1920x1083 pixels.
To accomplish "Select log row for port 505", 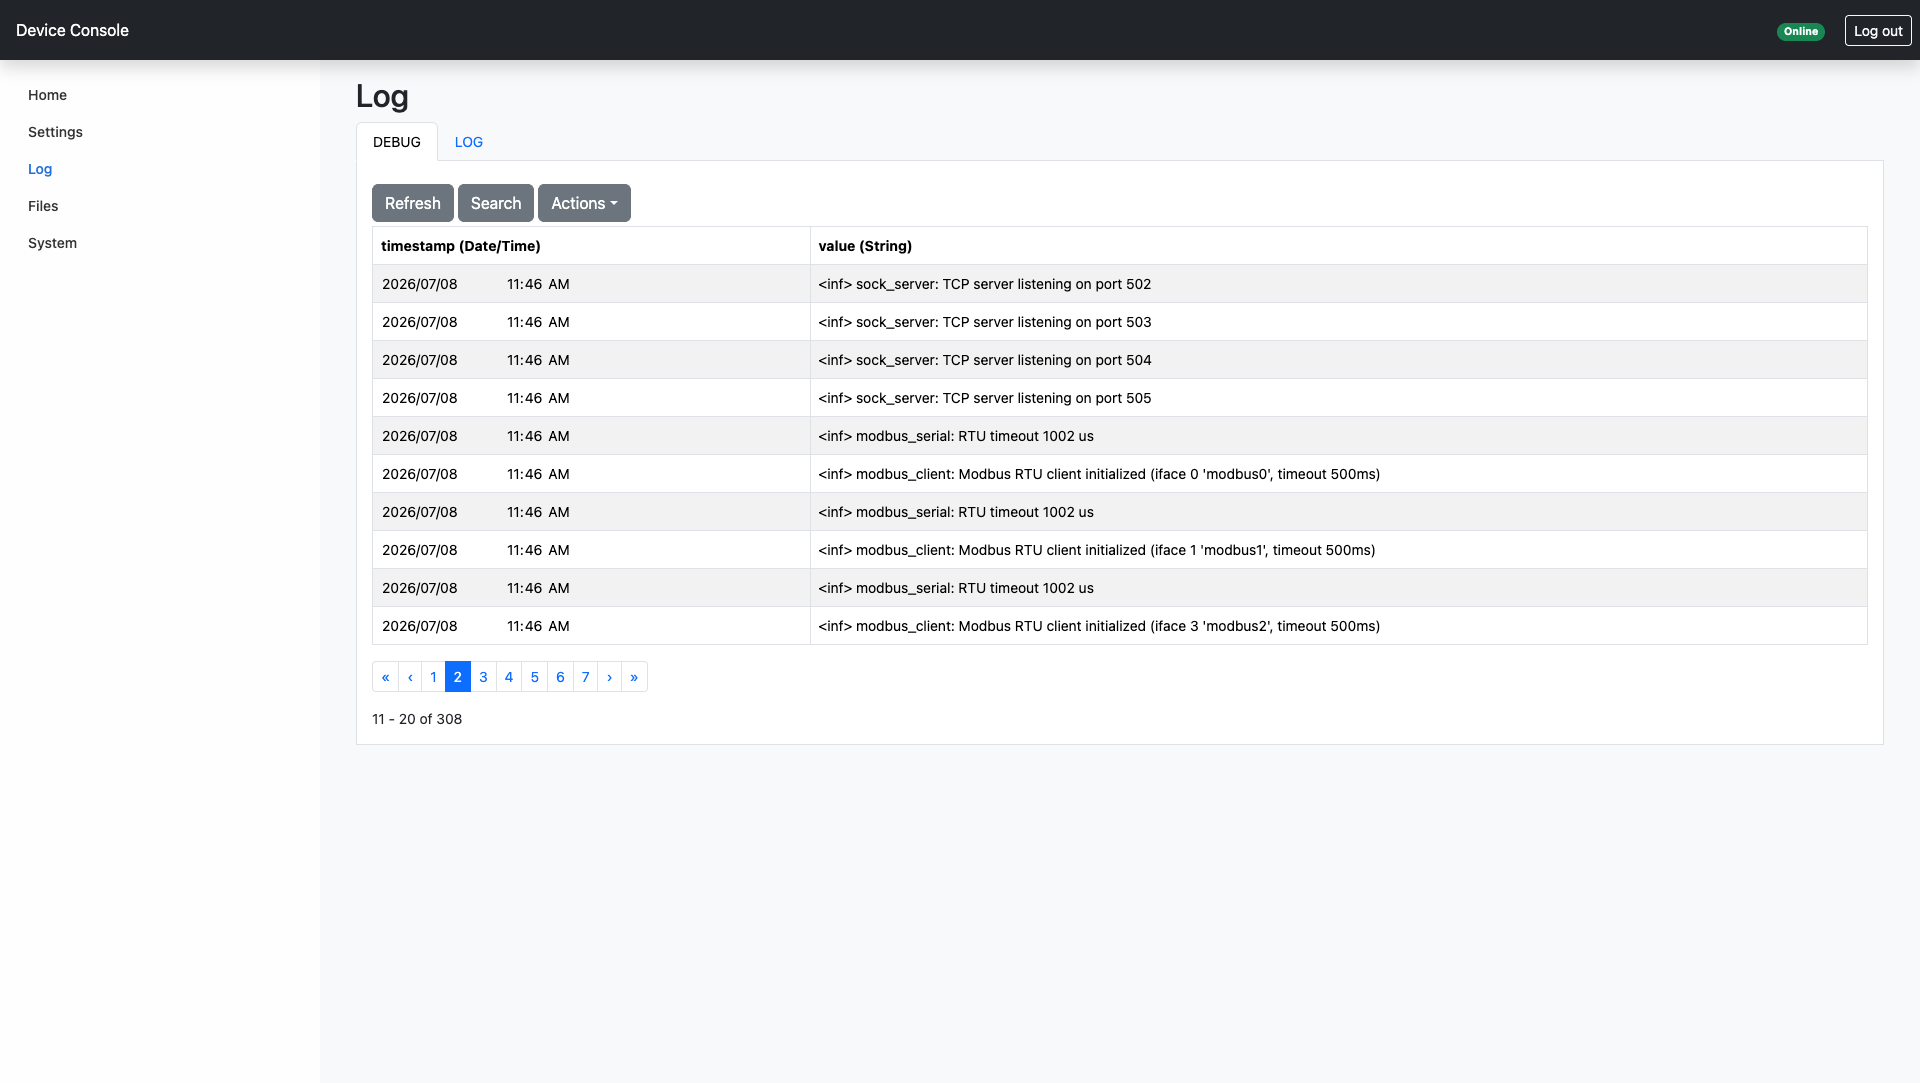I will pyautogui.click(x=1119, y=398).
